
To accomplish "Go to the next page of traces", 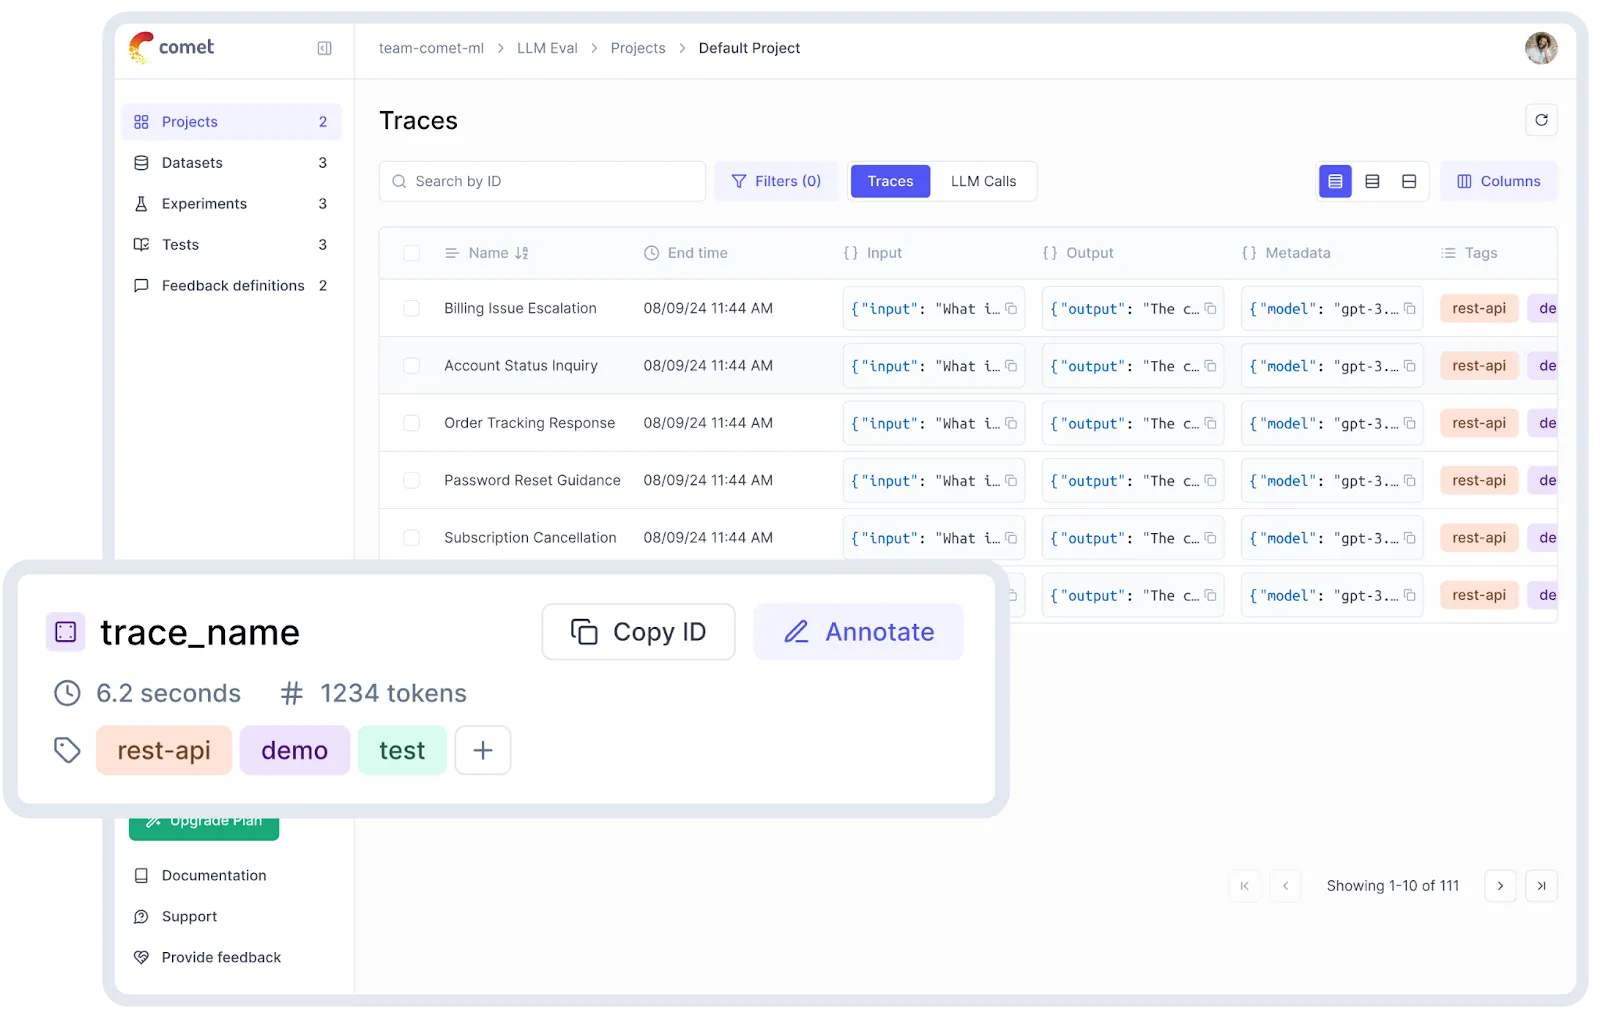I will (1500, 885).
